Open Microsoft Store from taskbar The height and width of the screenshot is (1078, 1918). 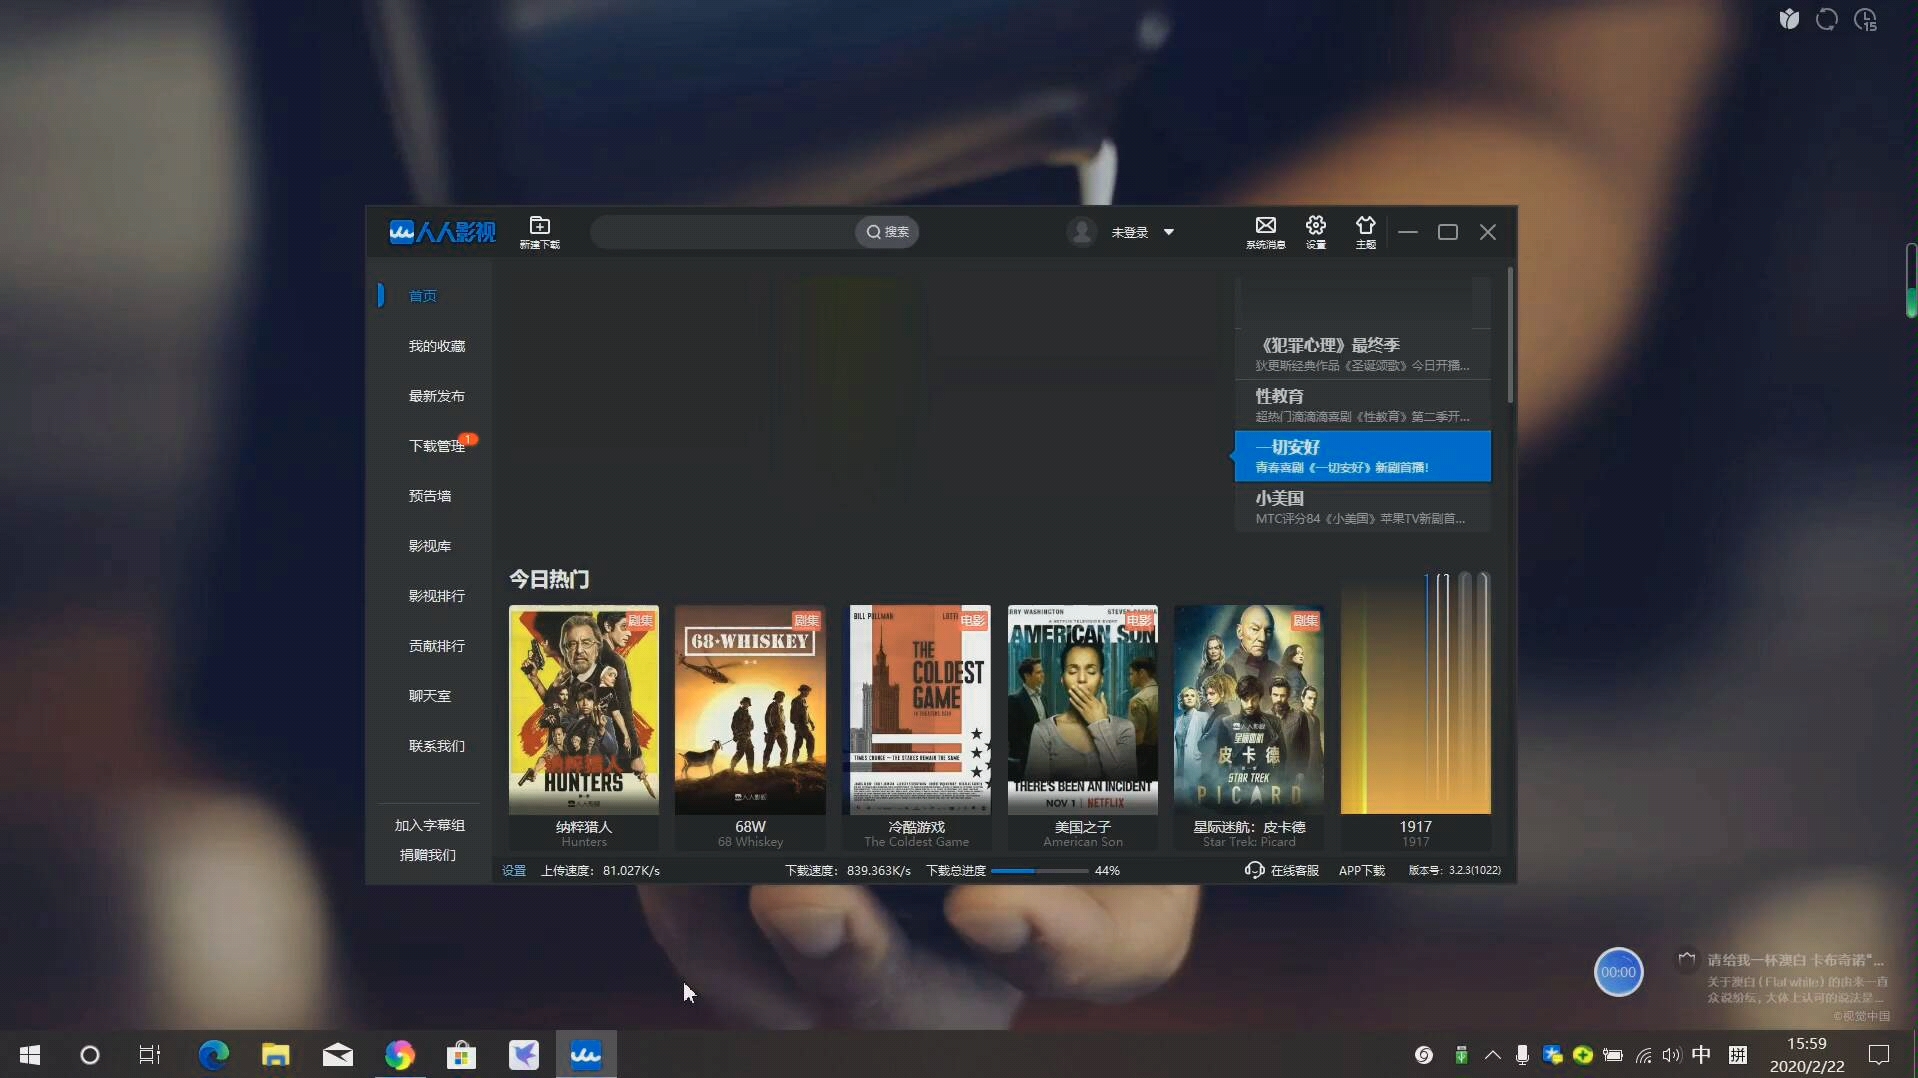point(461,1055)
